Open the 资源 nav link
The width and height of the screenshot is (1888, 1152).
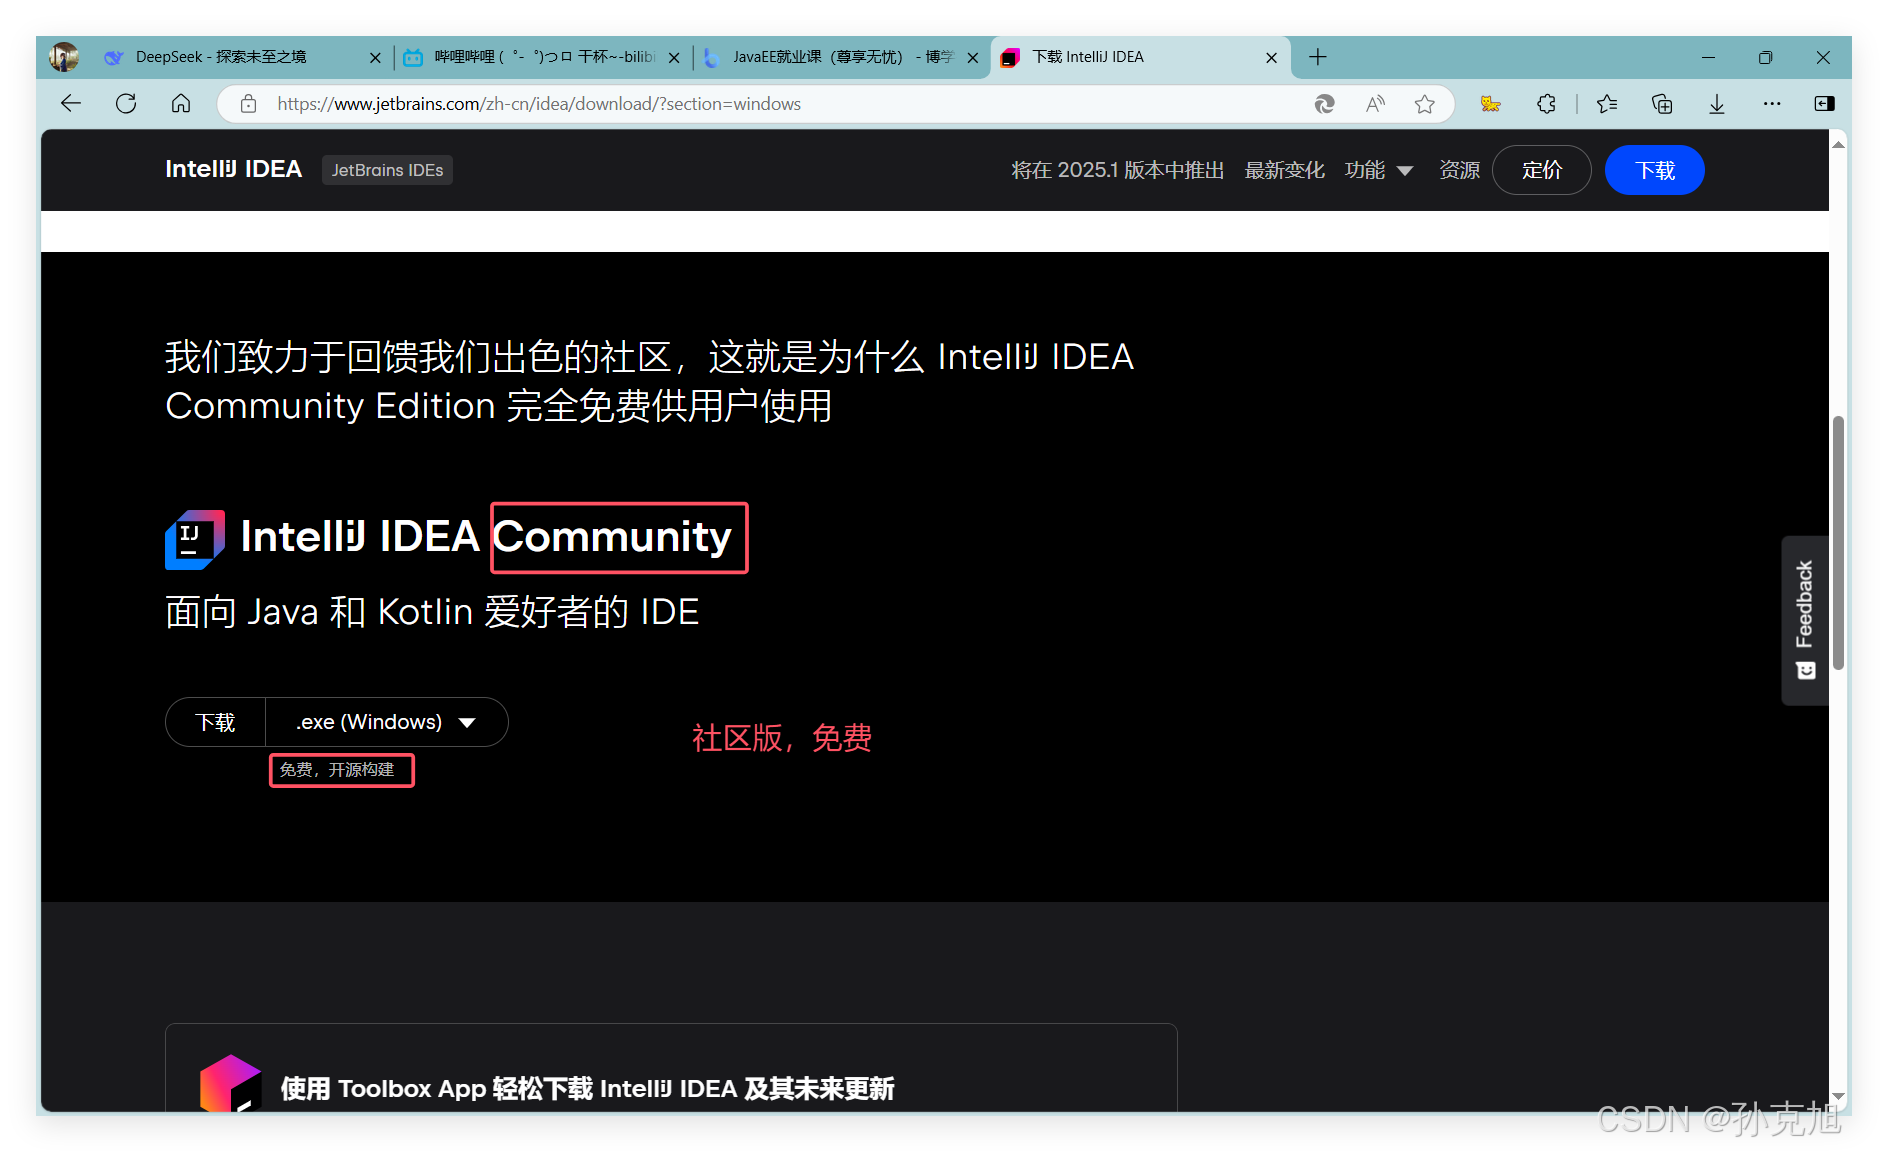[1459, 170]
